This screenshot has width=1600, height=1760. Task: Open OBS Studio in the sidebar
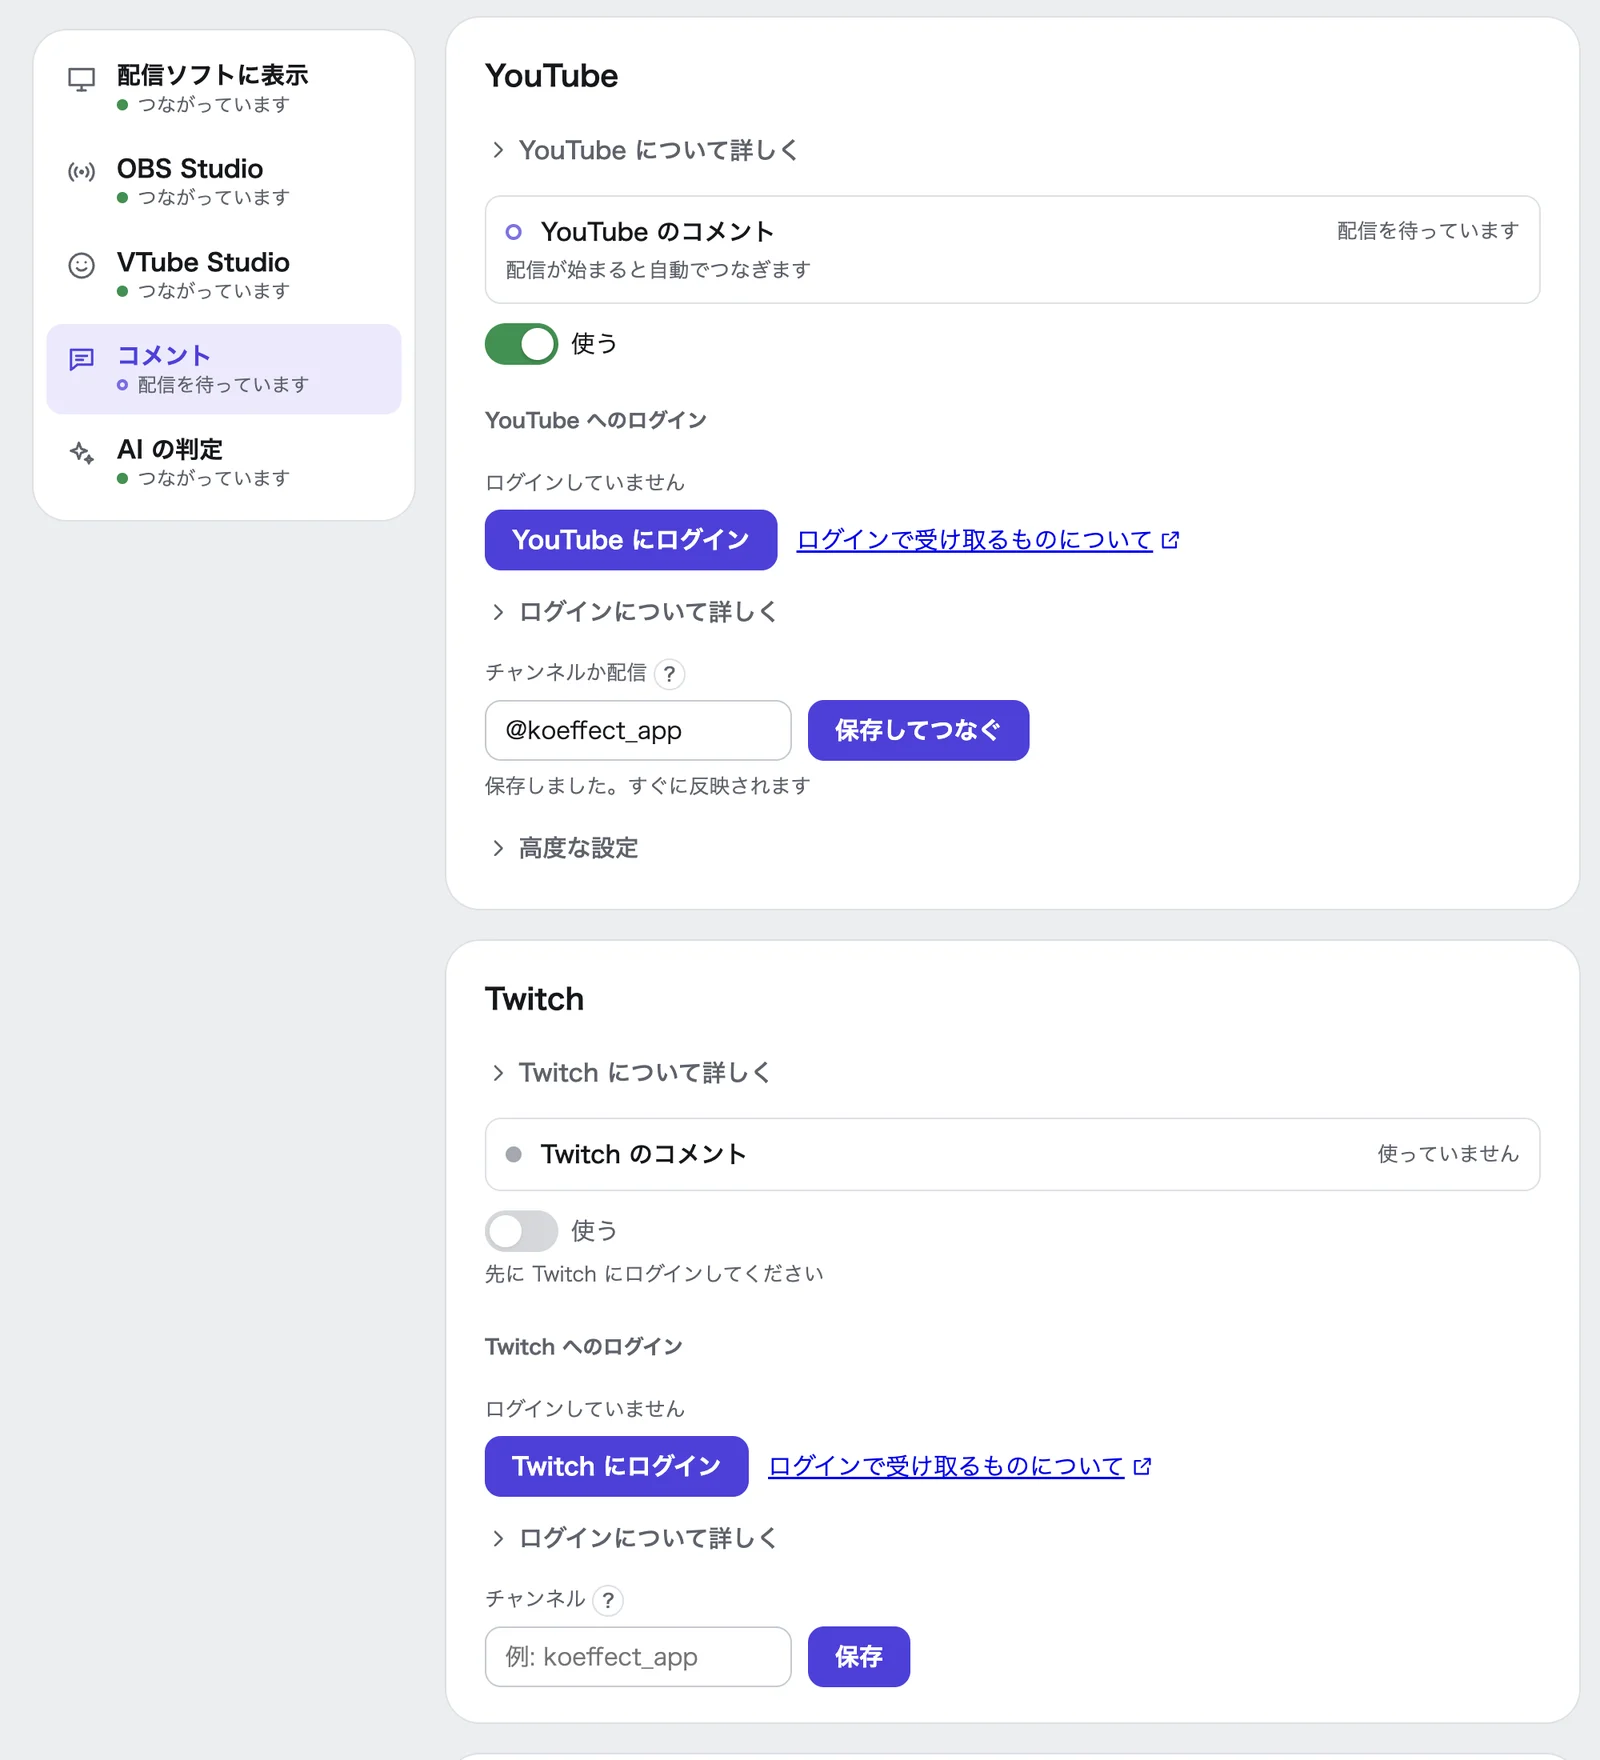pyautogui.click(x=224, y=181)
